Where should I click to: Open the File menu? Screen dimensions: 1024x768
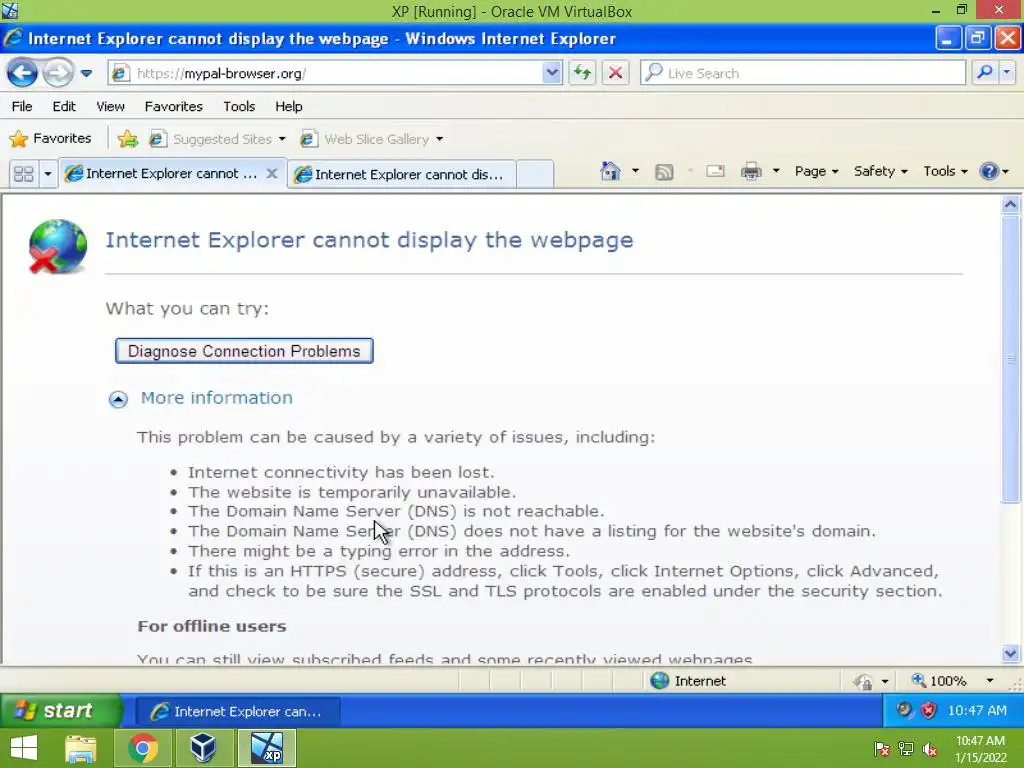coord(22,106)
